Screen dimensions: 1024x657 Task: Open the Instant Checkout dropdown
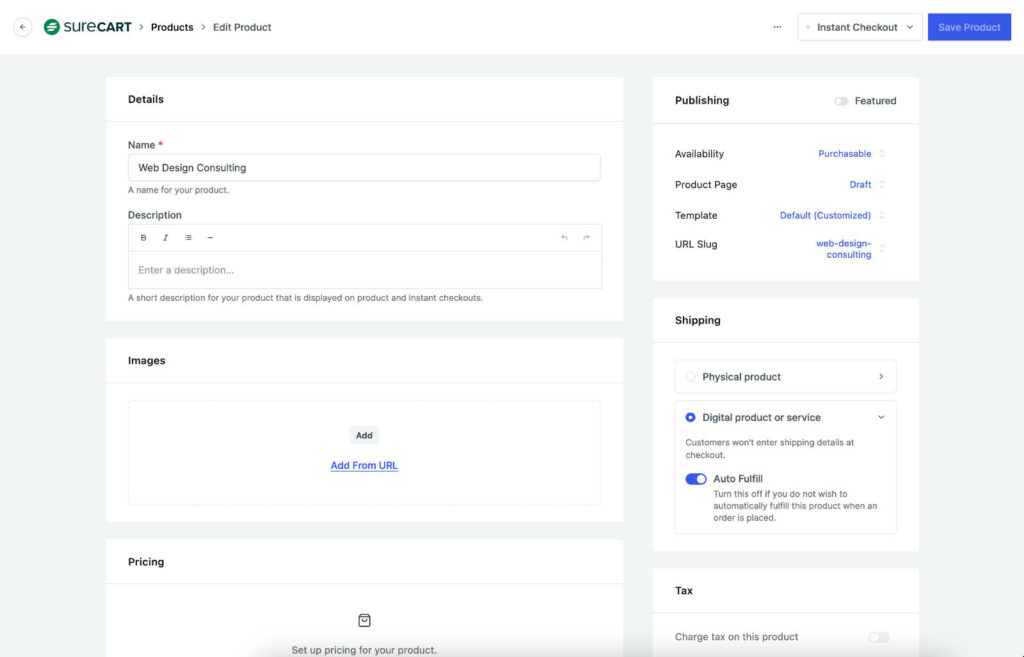[x=859, y=27]
